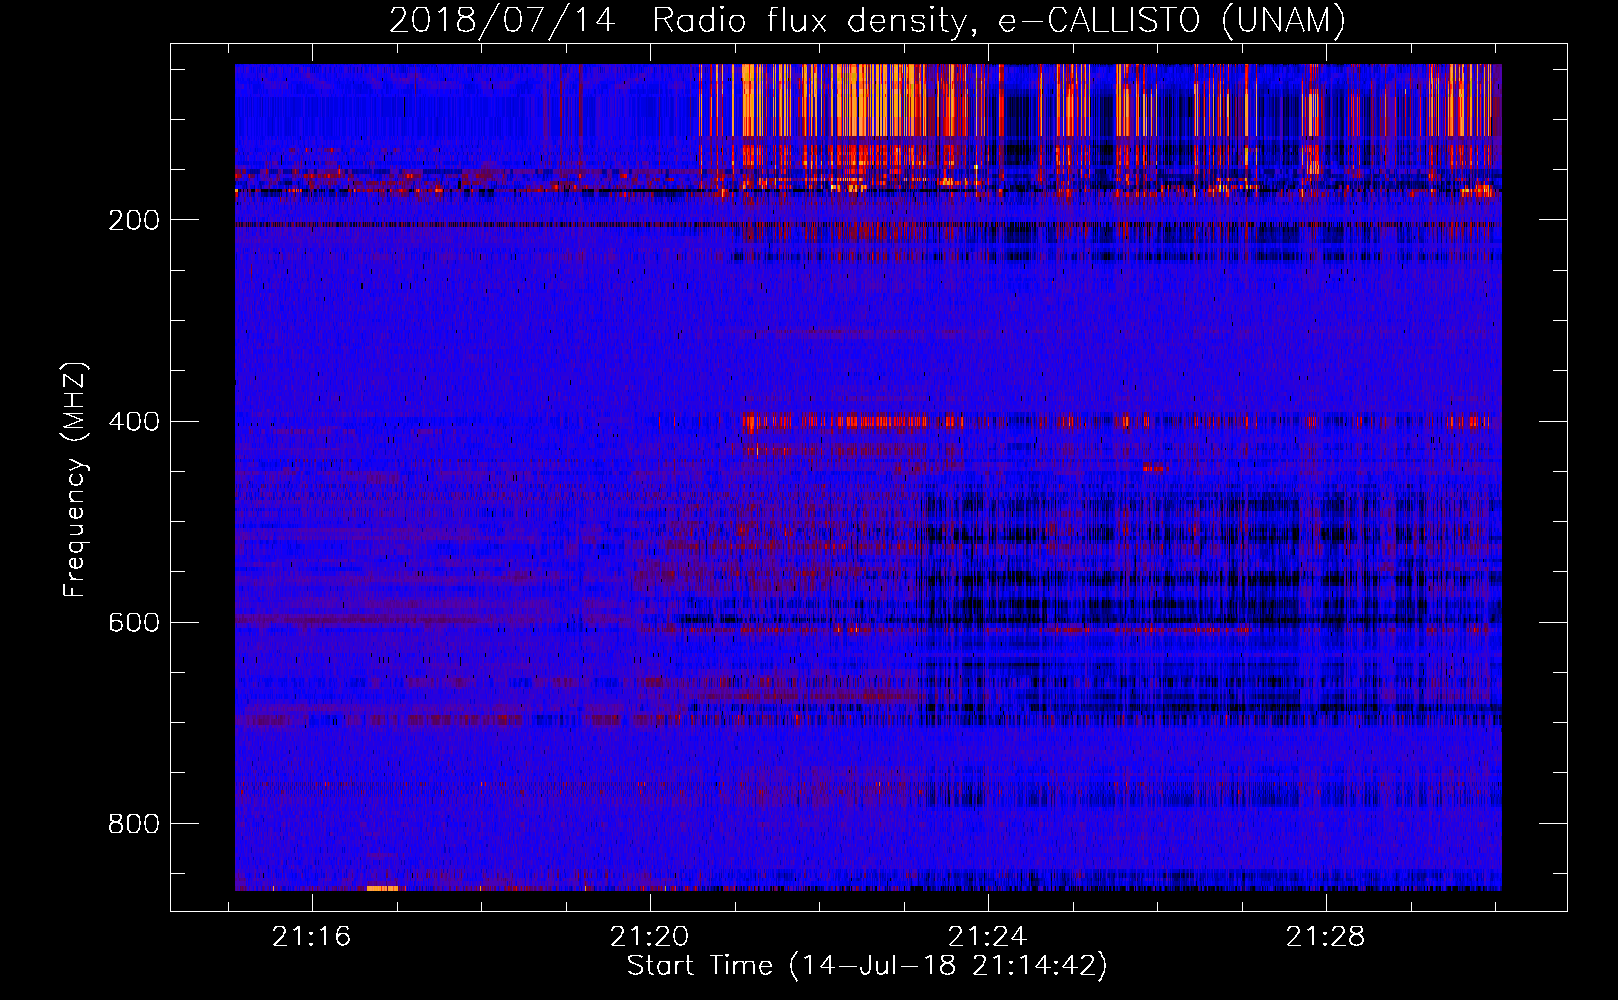Click the 21:28 time tick label
Image resolution: width=1618 pixels, height=1000 pixels.
1325,937
